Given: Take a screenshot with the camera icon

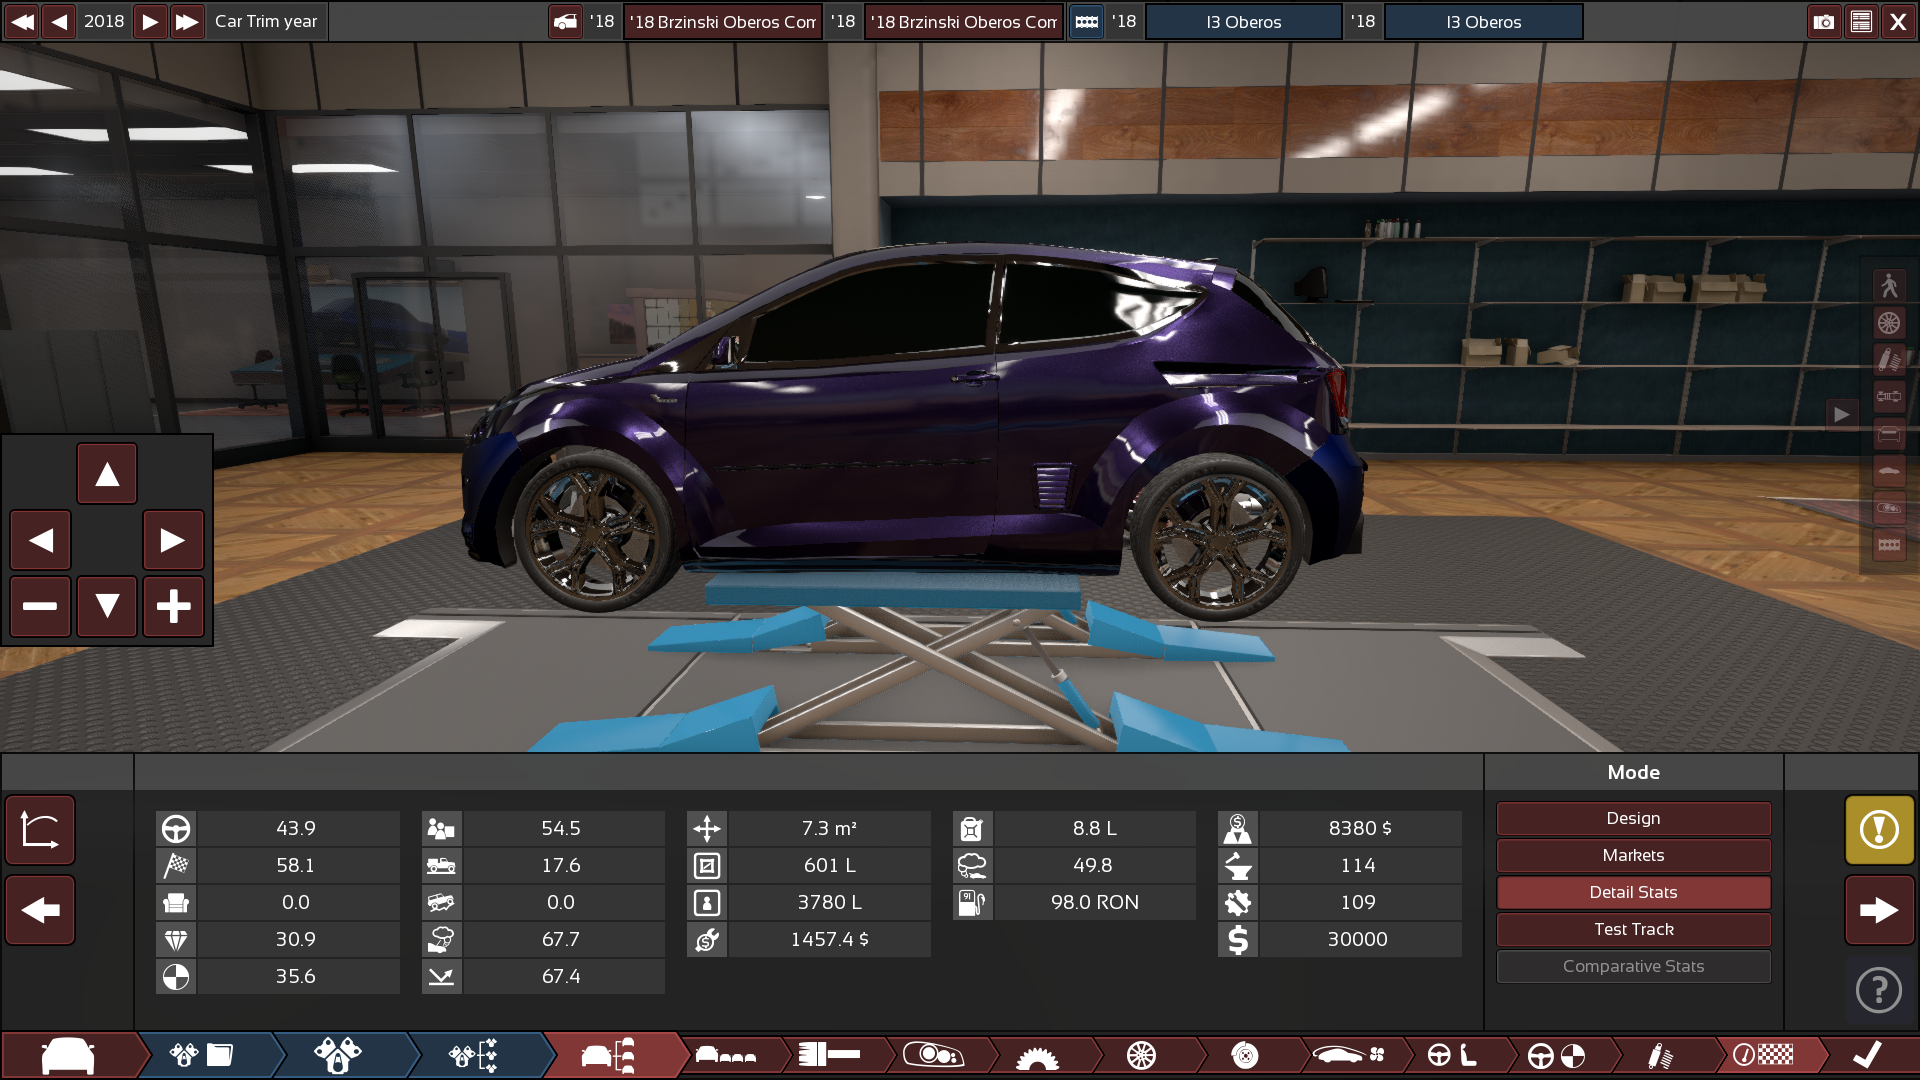Looking at the screenshot, I should pos(1824,21).
